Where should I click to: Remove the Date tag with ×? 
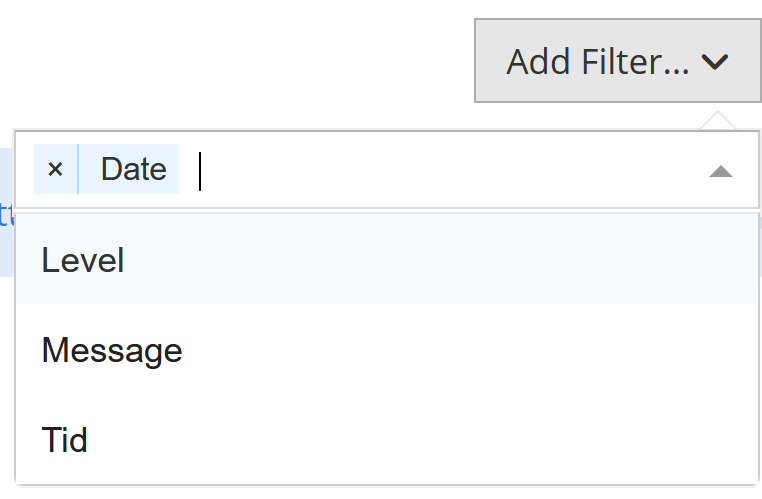point(55,169)
